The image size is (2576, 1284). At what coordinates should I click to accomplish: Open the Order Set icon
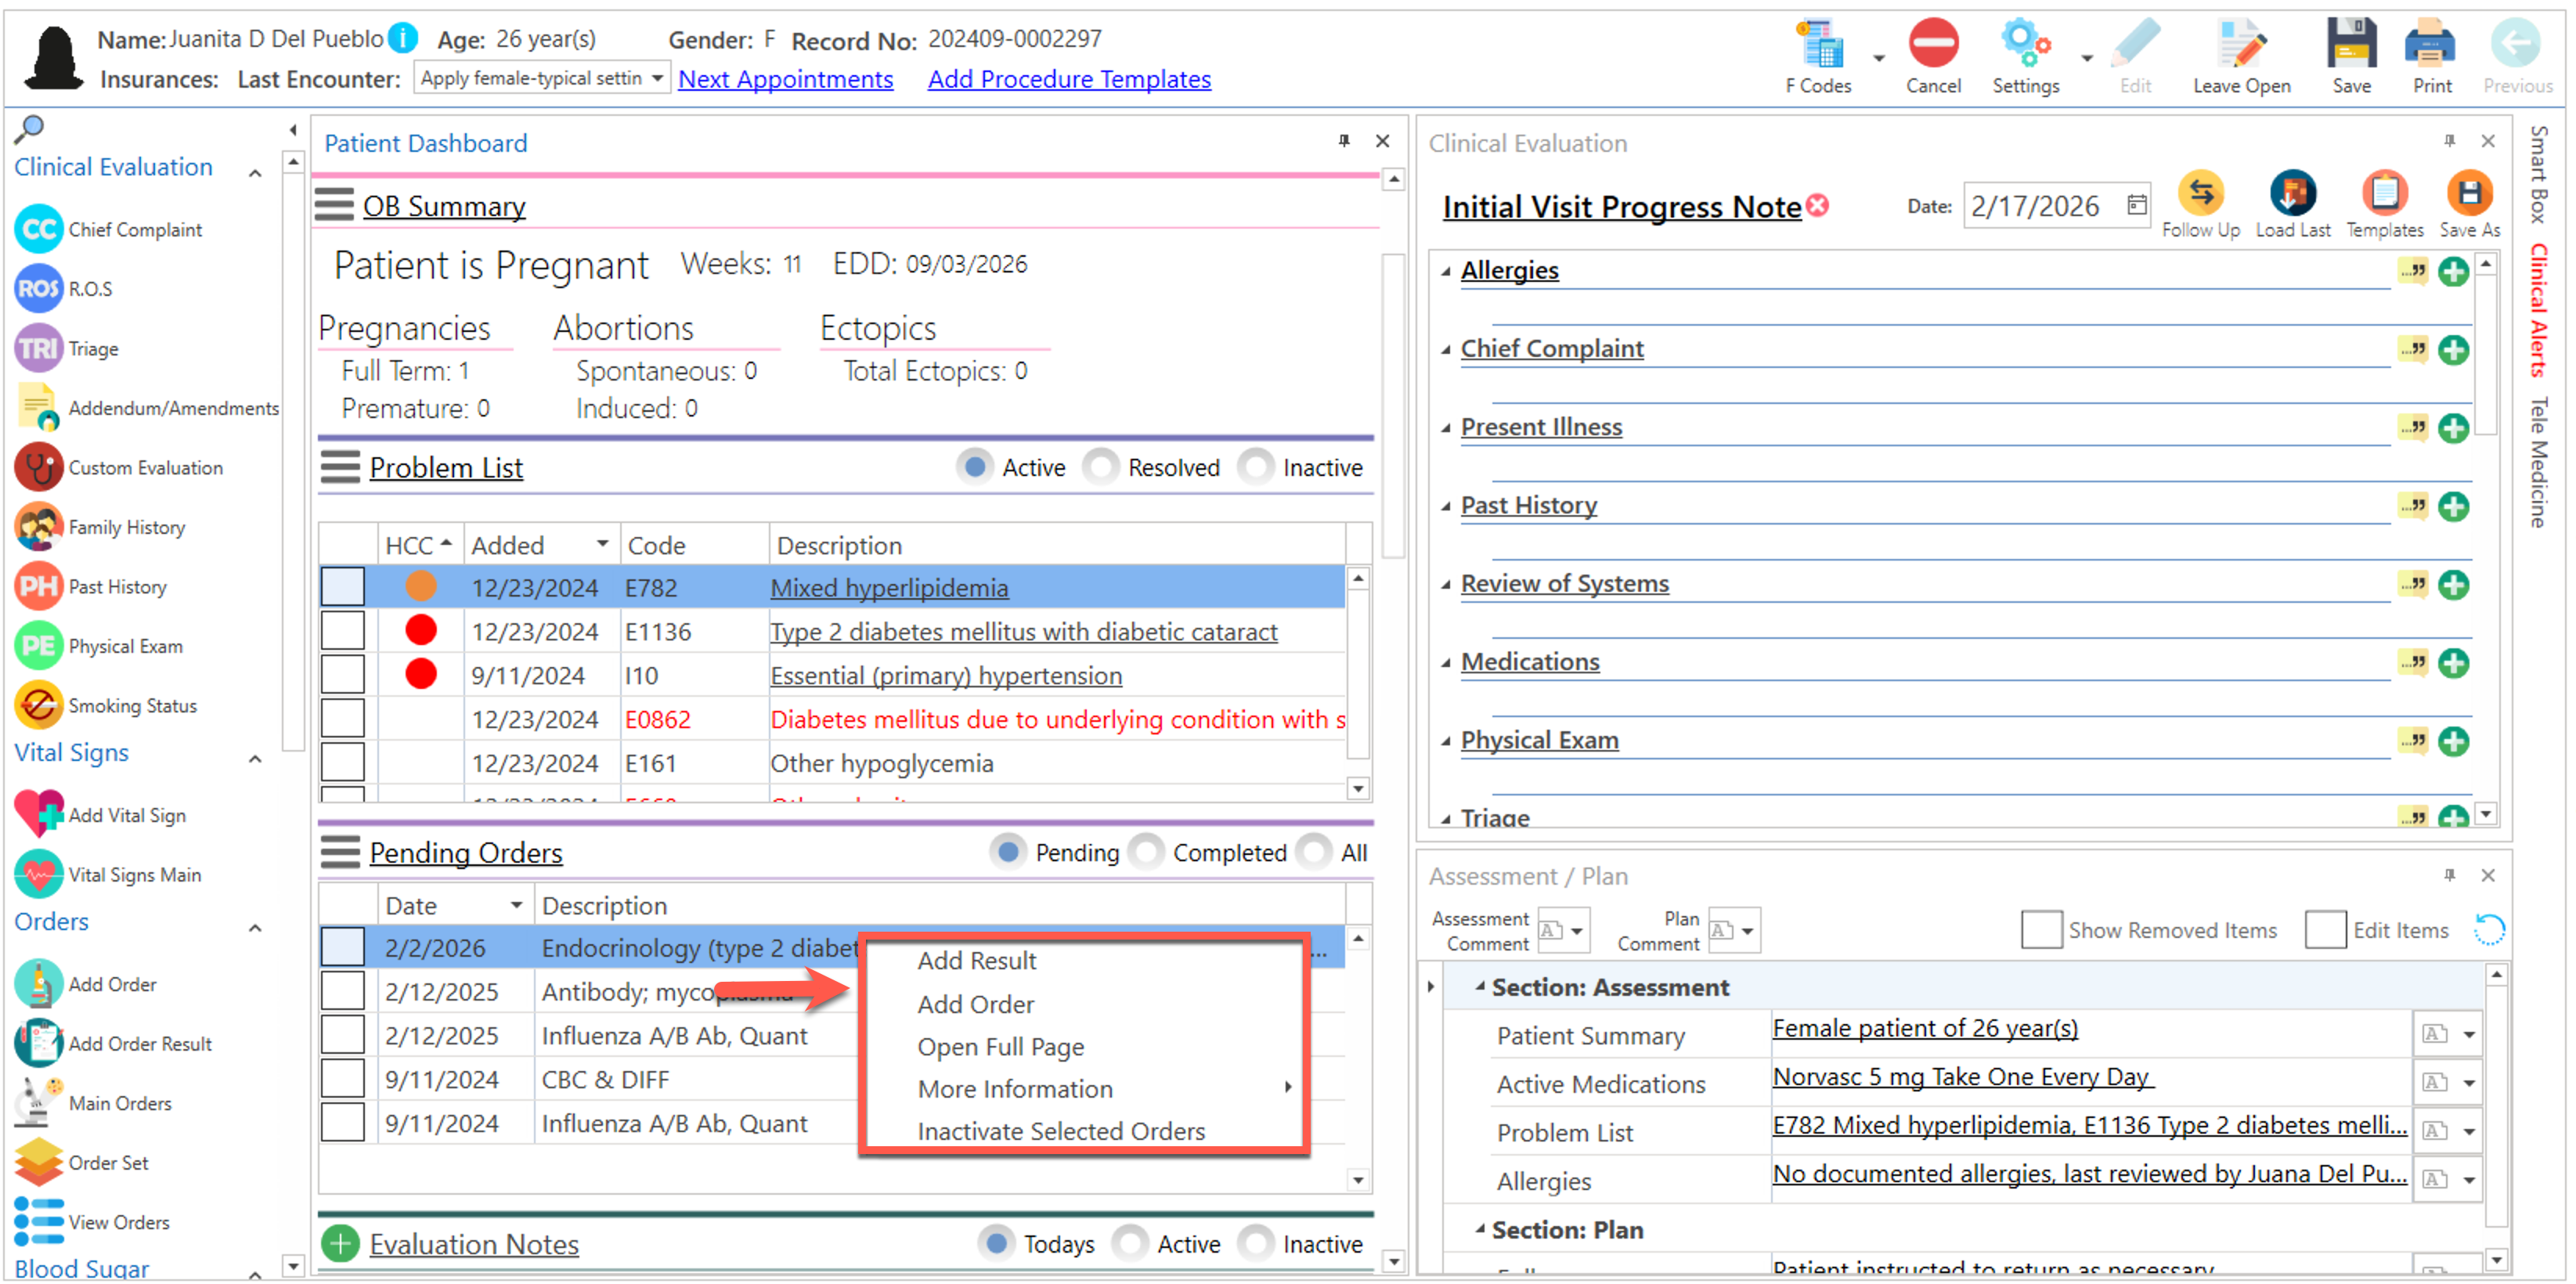pyautogui.click(x=39, y=1162)
